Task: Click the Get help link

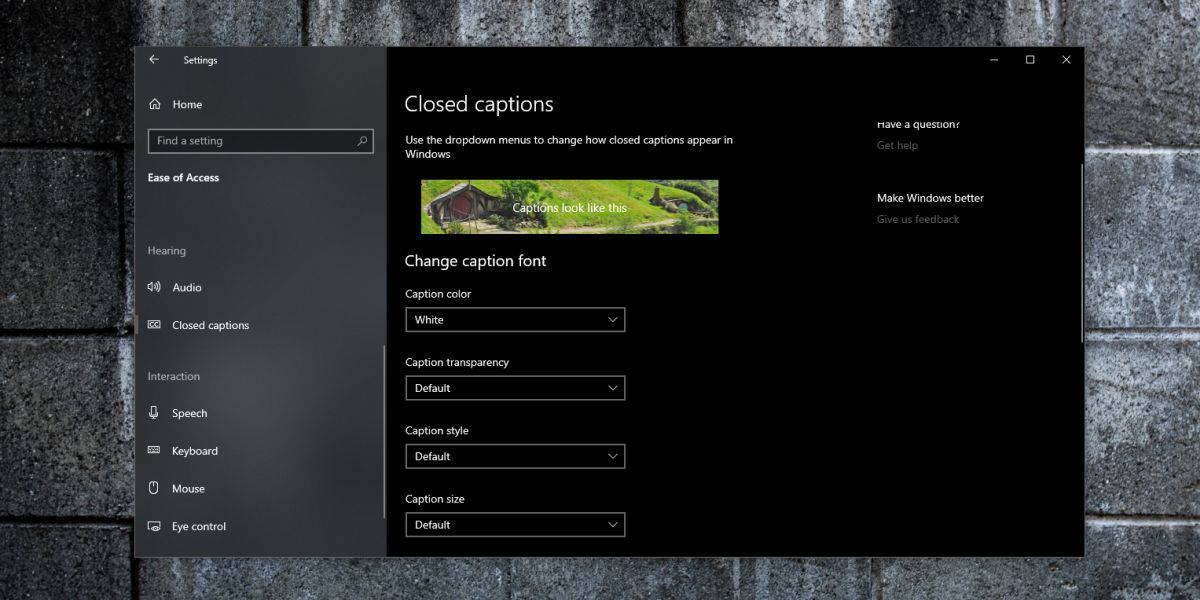Action: pos(897,146)
